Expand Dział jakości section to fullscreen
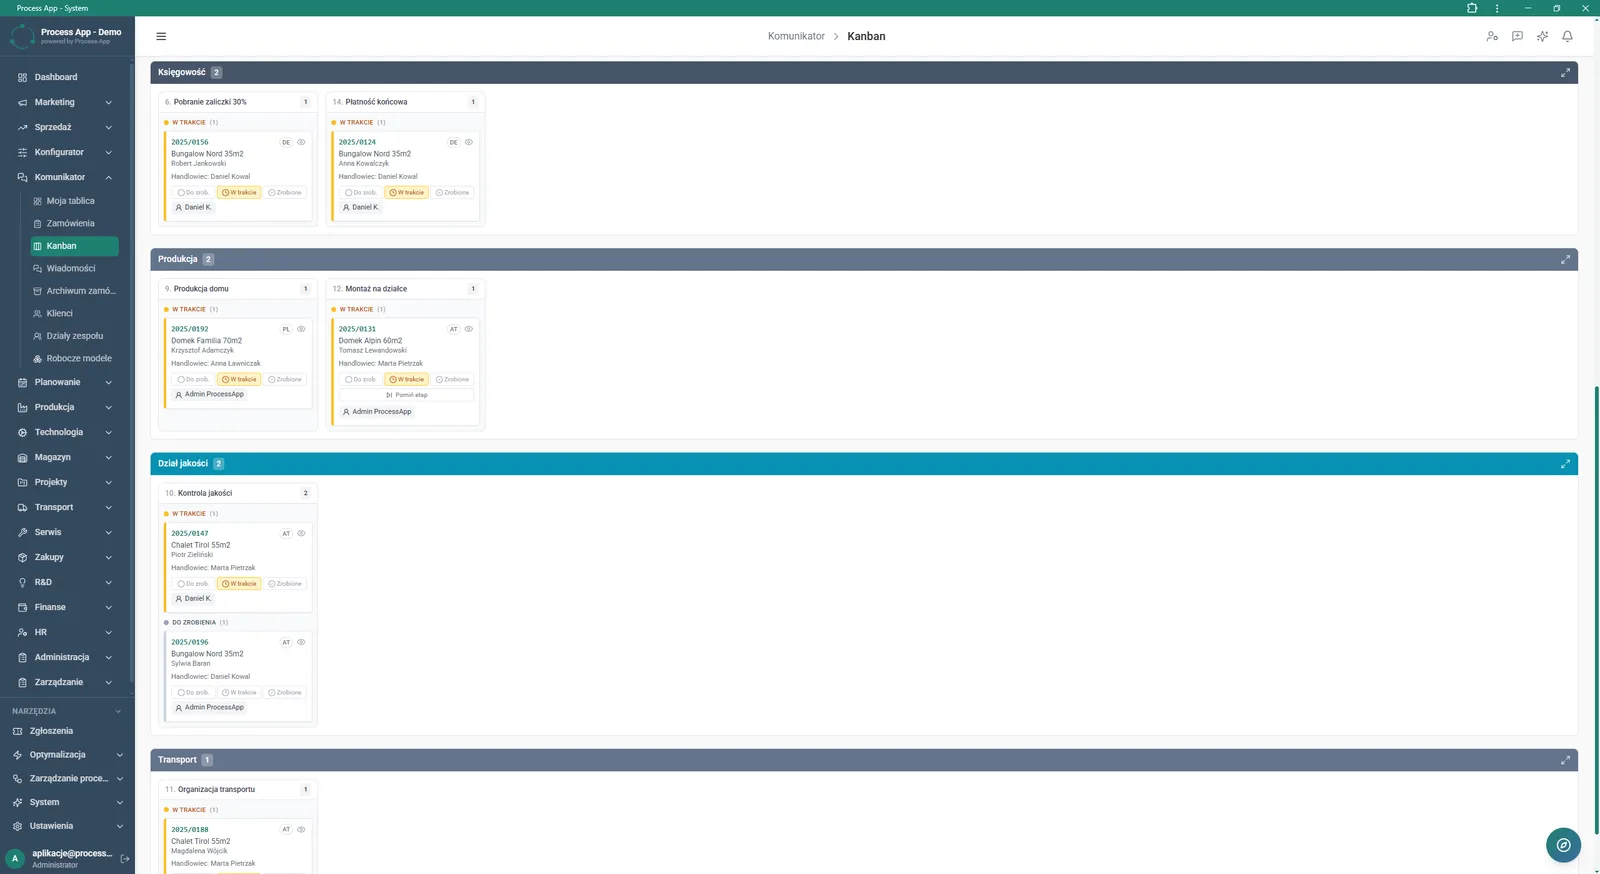This screenshot has width=1600, height=874. pyautogui.click(x=1565, y=464)
